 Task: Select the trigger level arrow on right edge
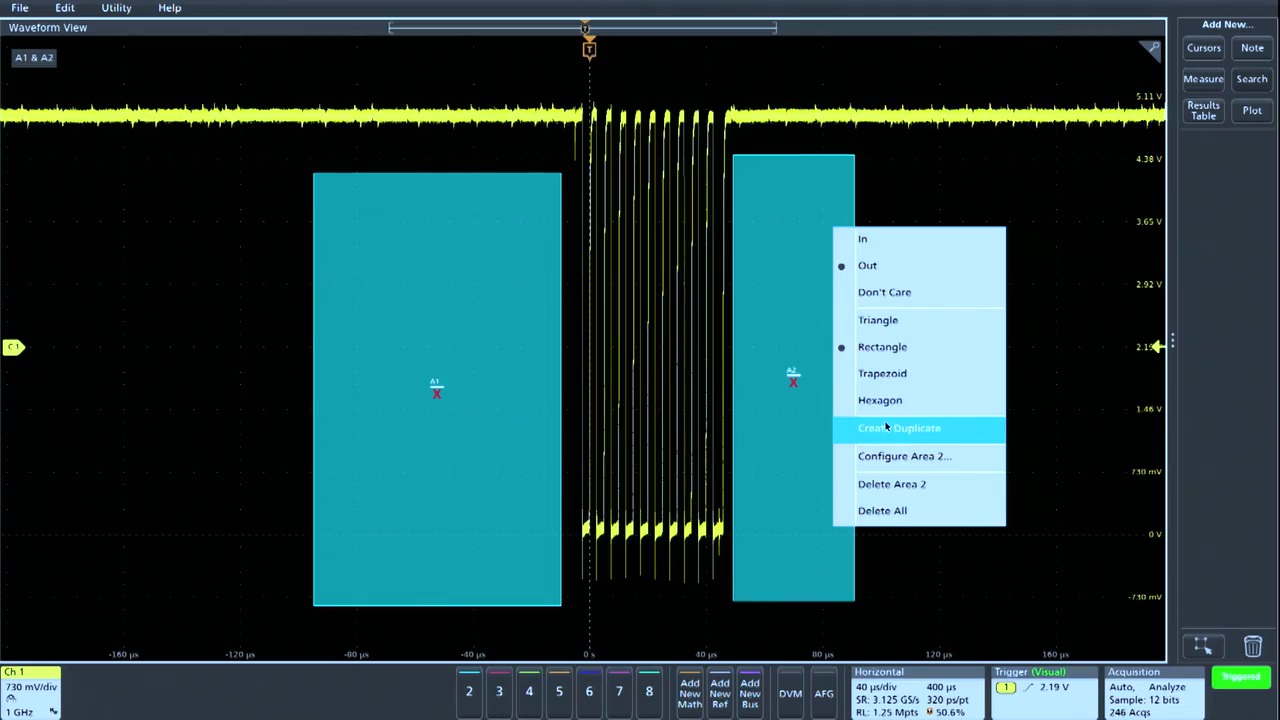pos(1156,347)
